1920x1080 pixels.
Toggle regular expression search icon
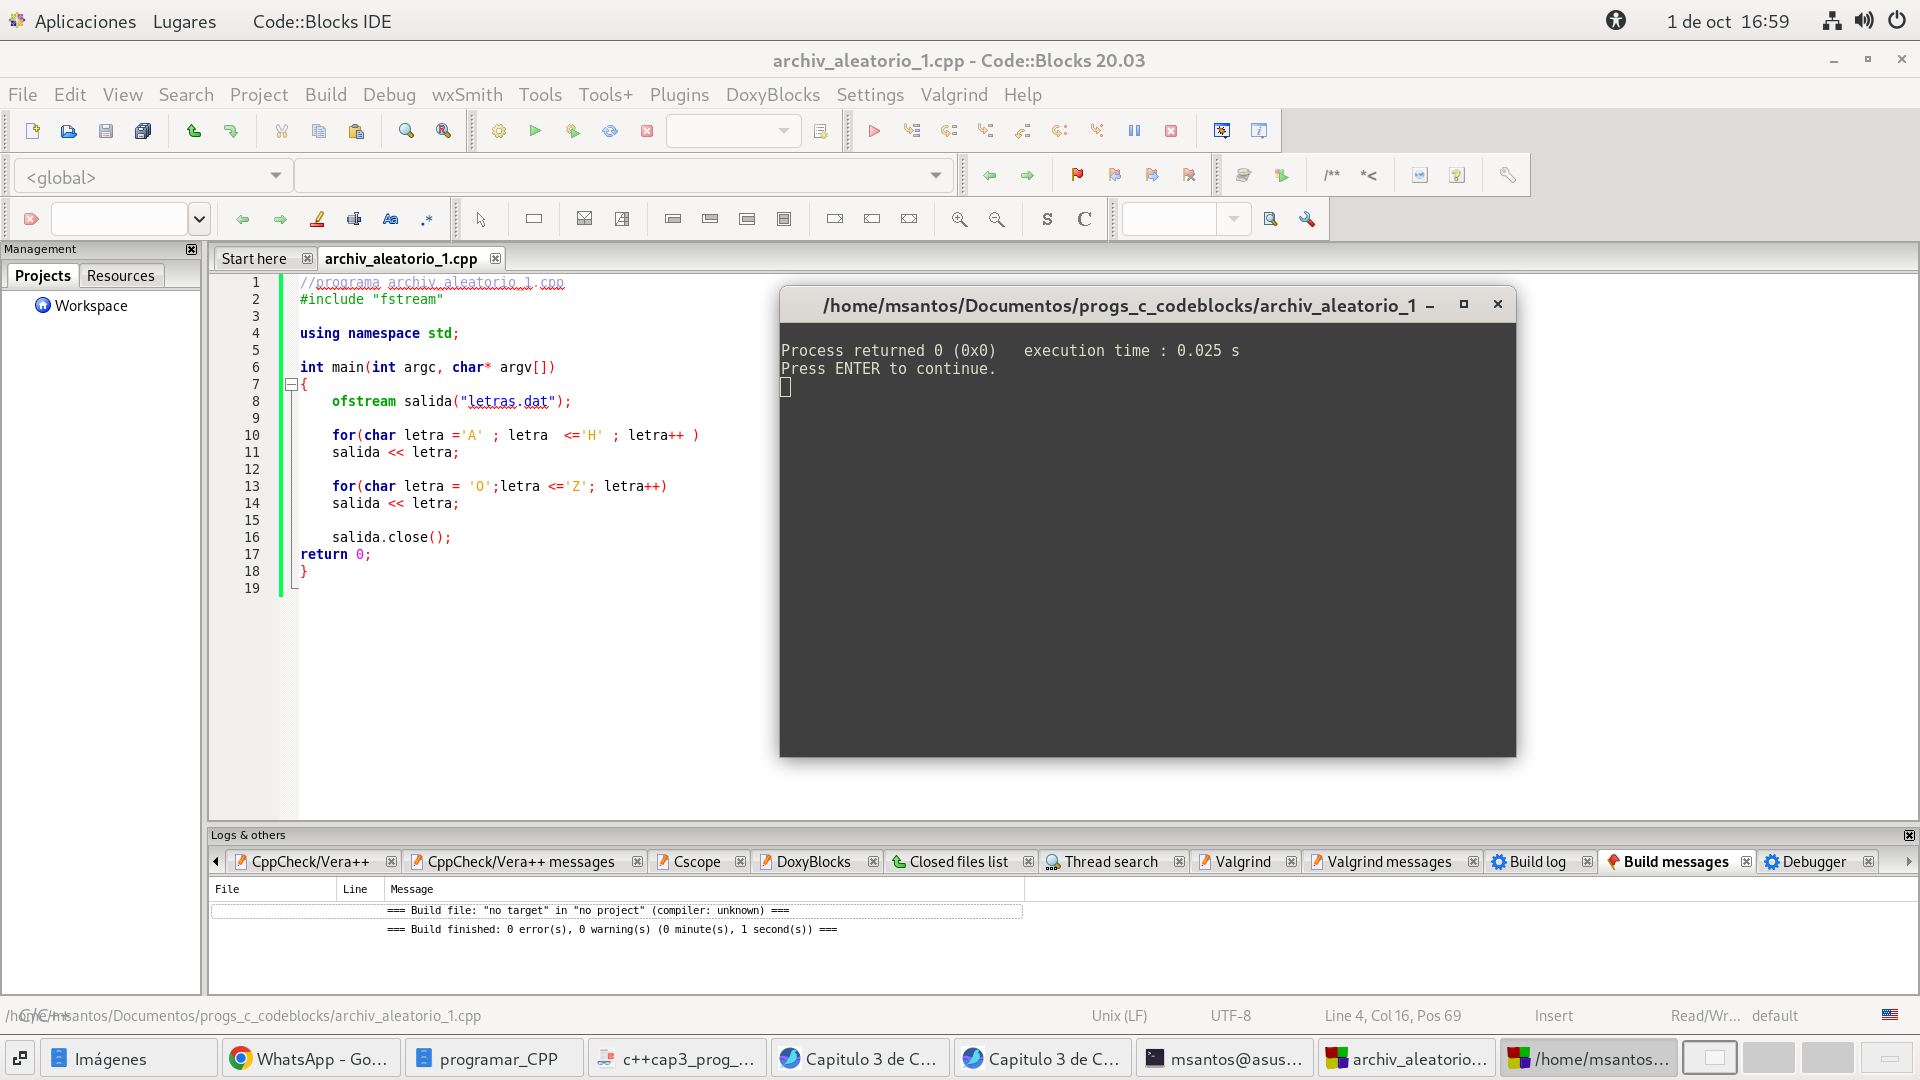[x=427, y=219]
